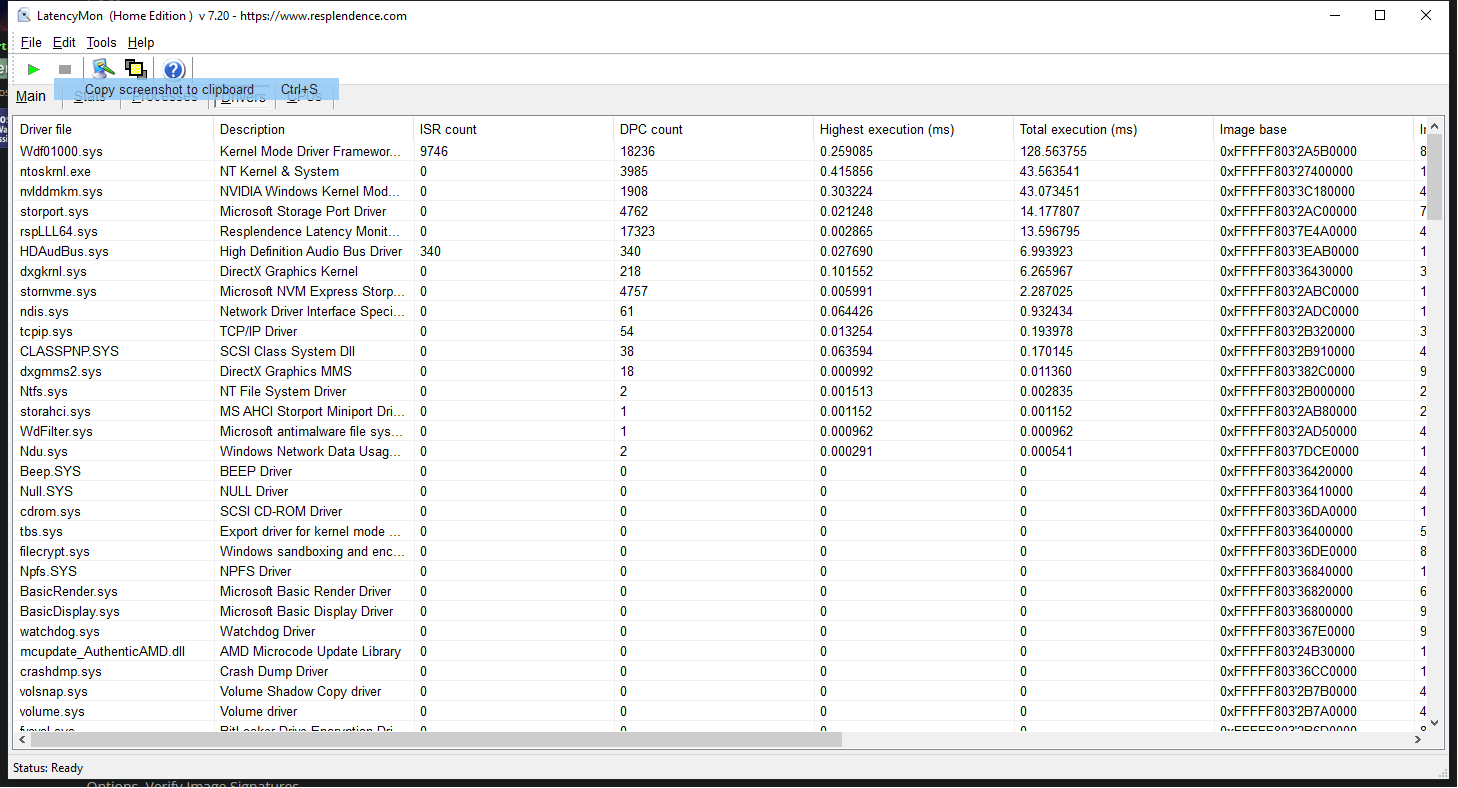Click the vertical scrollbar thumb

1434,177
